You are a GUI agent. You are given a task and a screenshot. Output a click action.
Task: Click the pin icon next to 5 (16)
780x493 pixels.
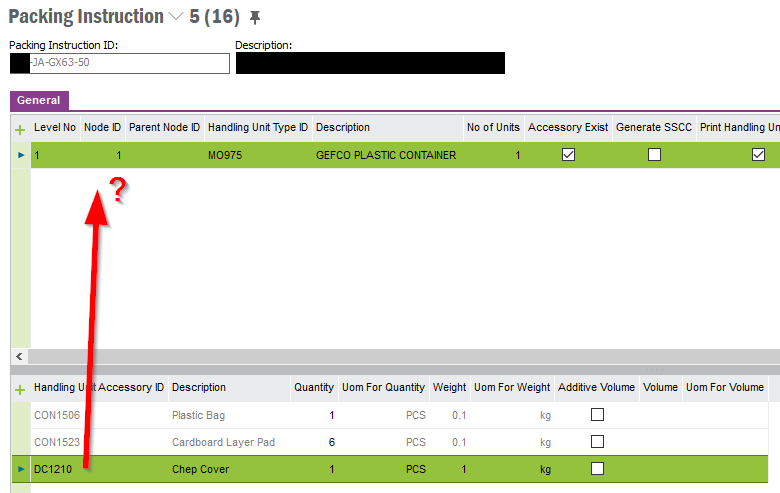tap(255, 18)
